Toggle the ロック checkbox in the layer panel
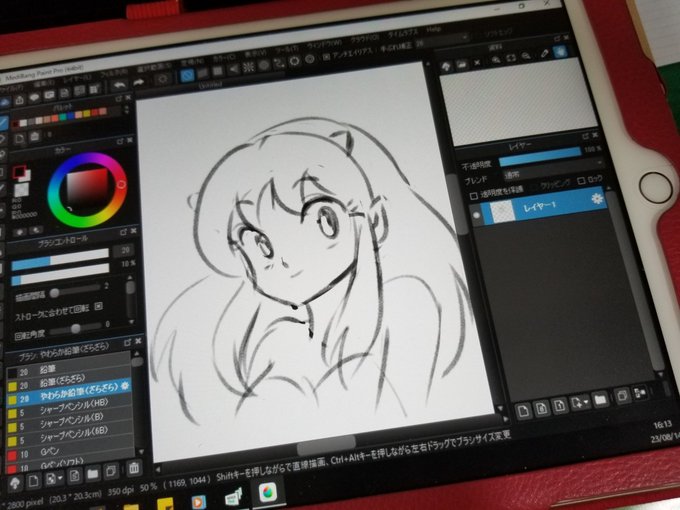680x510 pixels. tap(581, 181)
